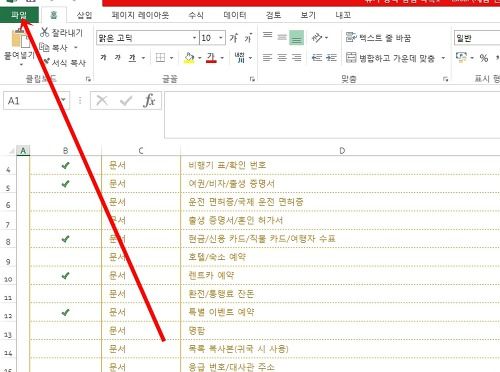Open the 맑은 고딕 font name dropdown

pyautogui.click(x=194, y=38)
